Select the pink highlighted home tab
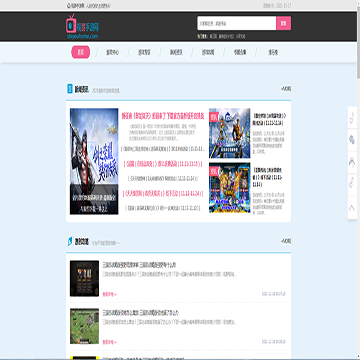Screen dimensions: 360x360 [x=81, y=52]
